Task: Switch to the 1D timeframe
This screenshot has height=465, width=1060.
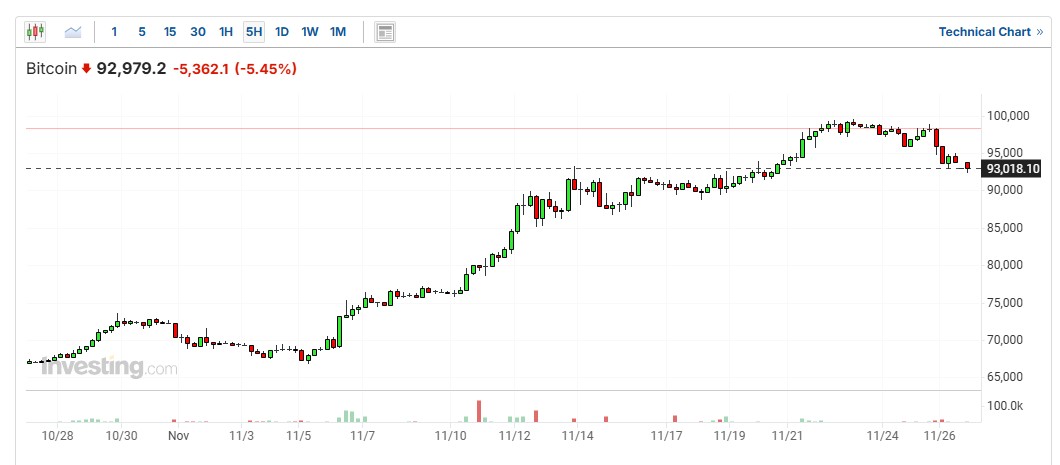Action: [x=282, y=32]
